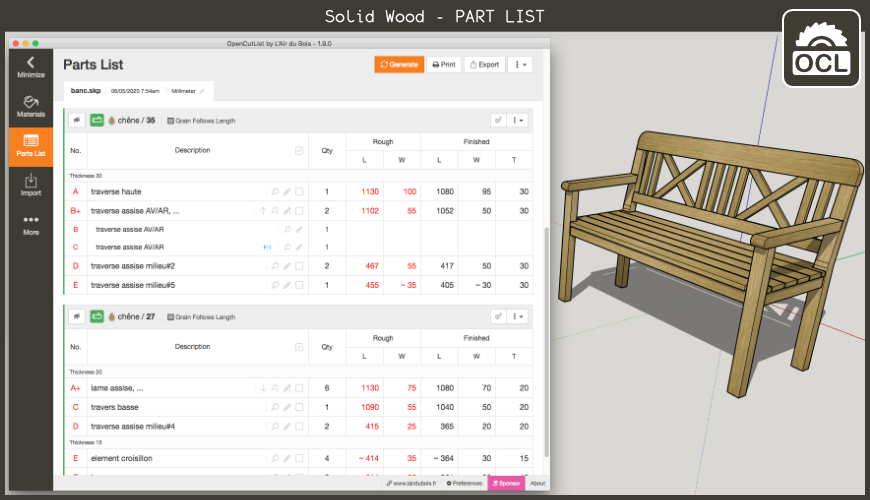The height and width of the screenshot is (500, 870).
Task: Minimize the OpenCutList sidebar panel
Action: [30, 67]
